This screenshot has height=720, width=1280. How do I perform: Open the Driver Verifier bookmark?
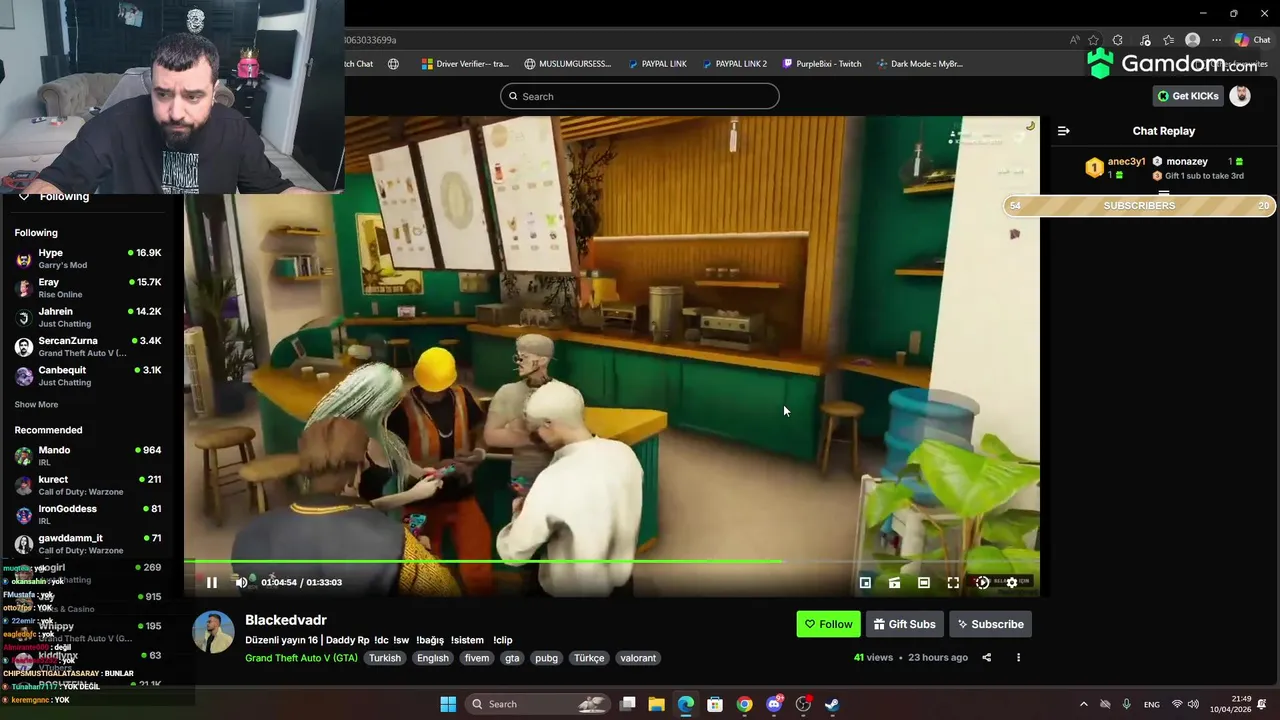(465, 64)
